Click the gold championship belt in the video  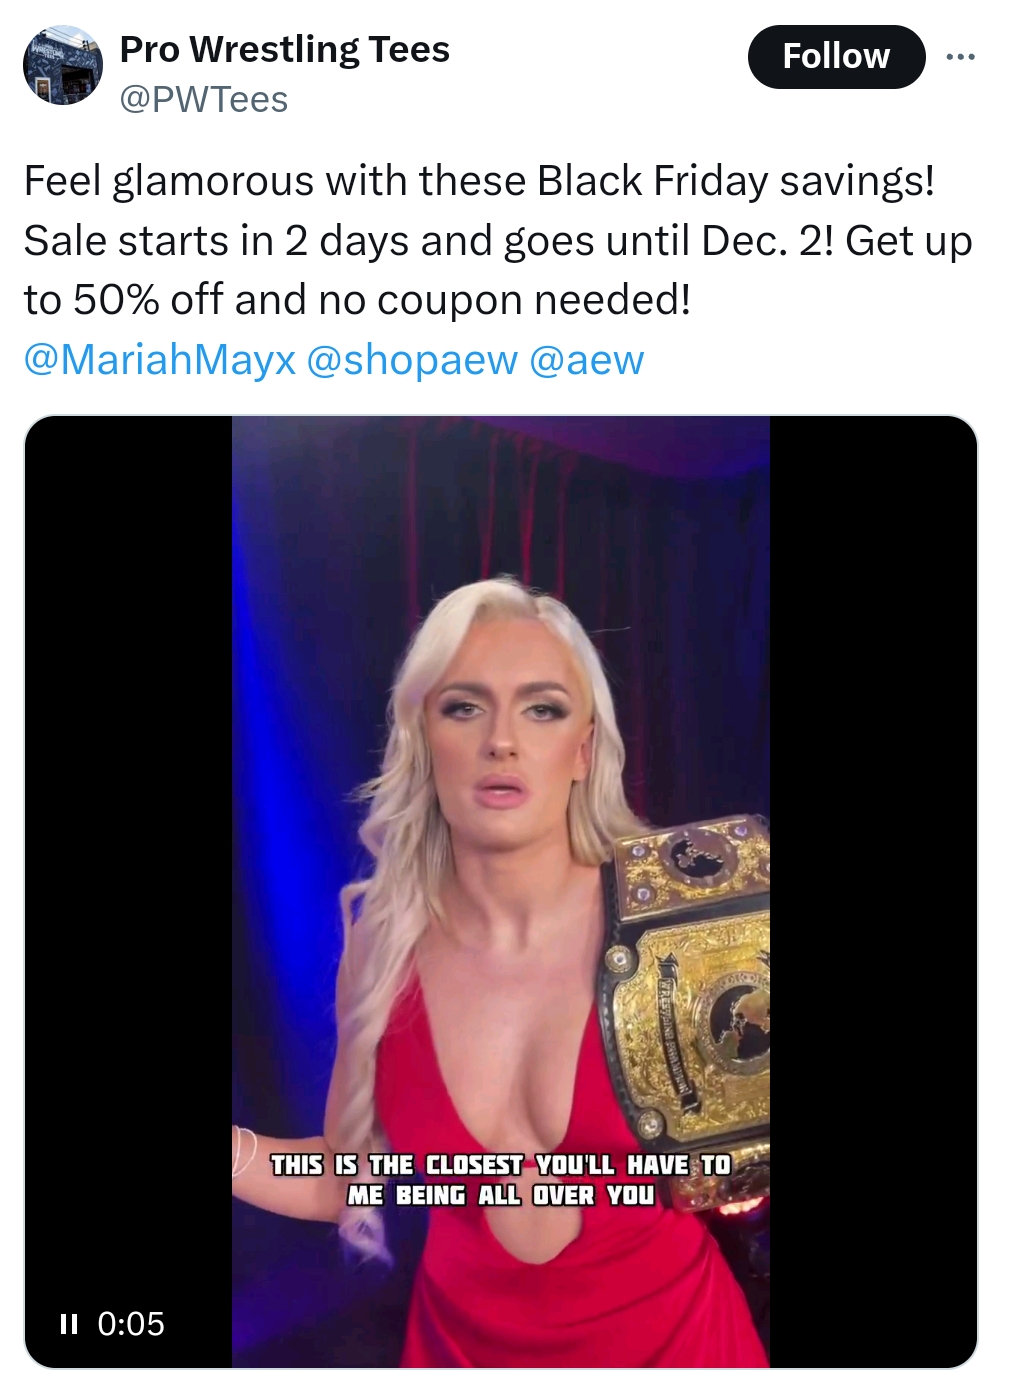(x=688, y=985)
